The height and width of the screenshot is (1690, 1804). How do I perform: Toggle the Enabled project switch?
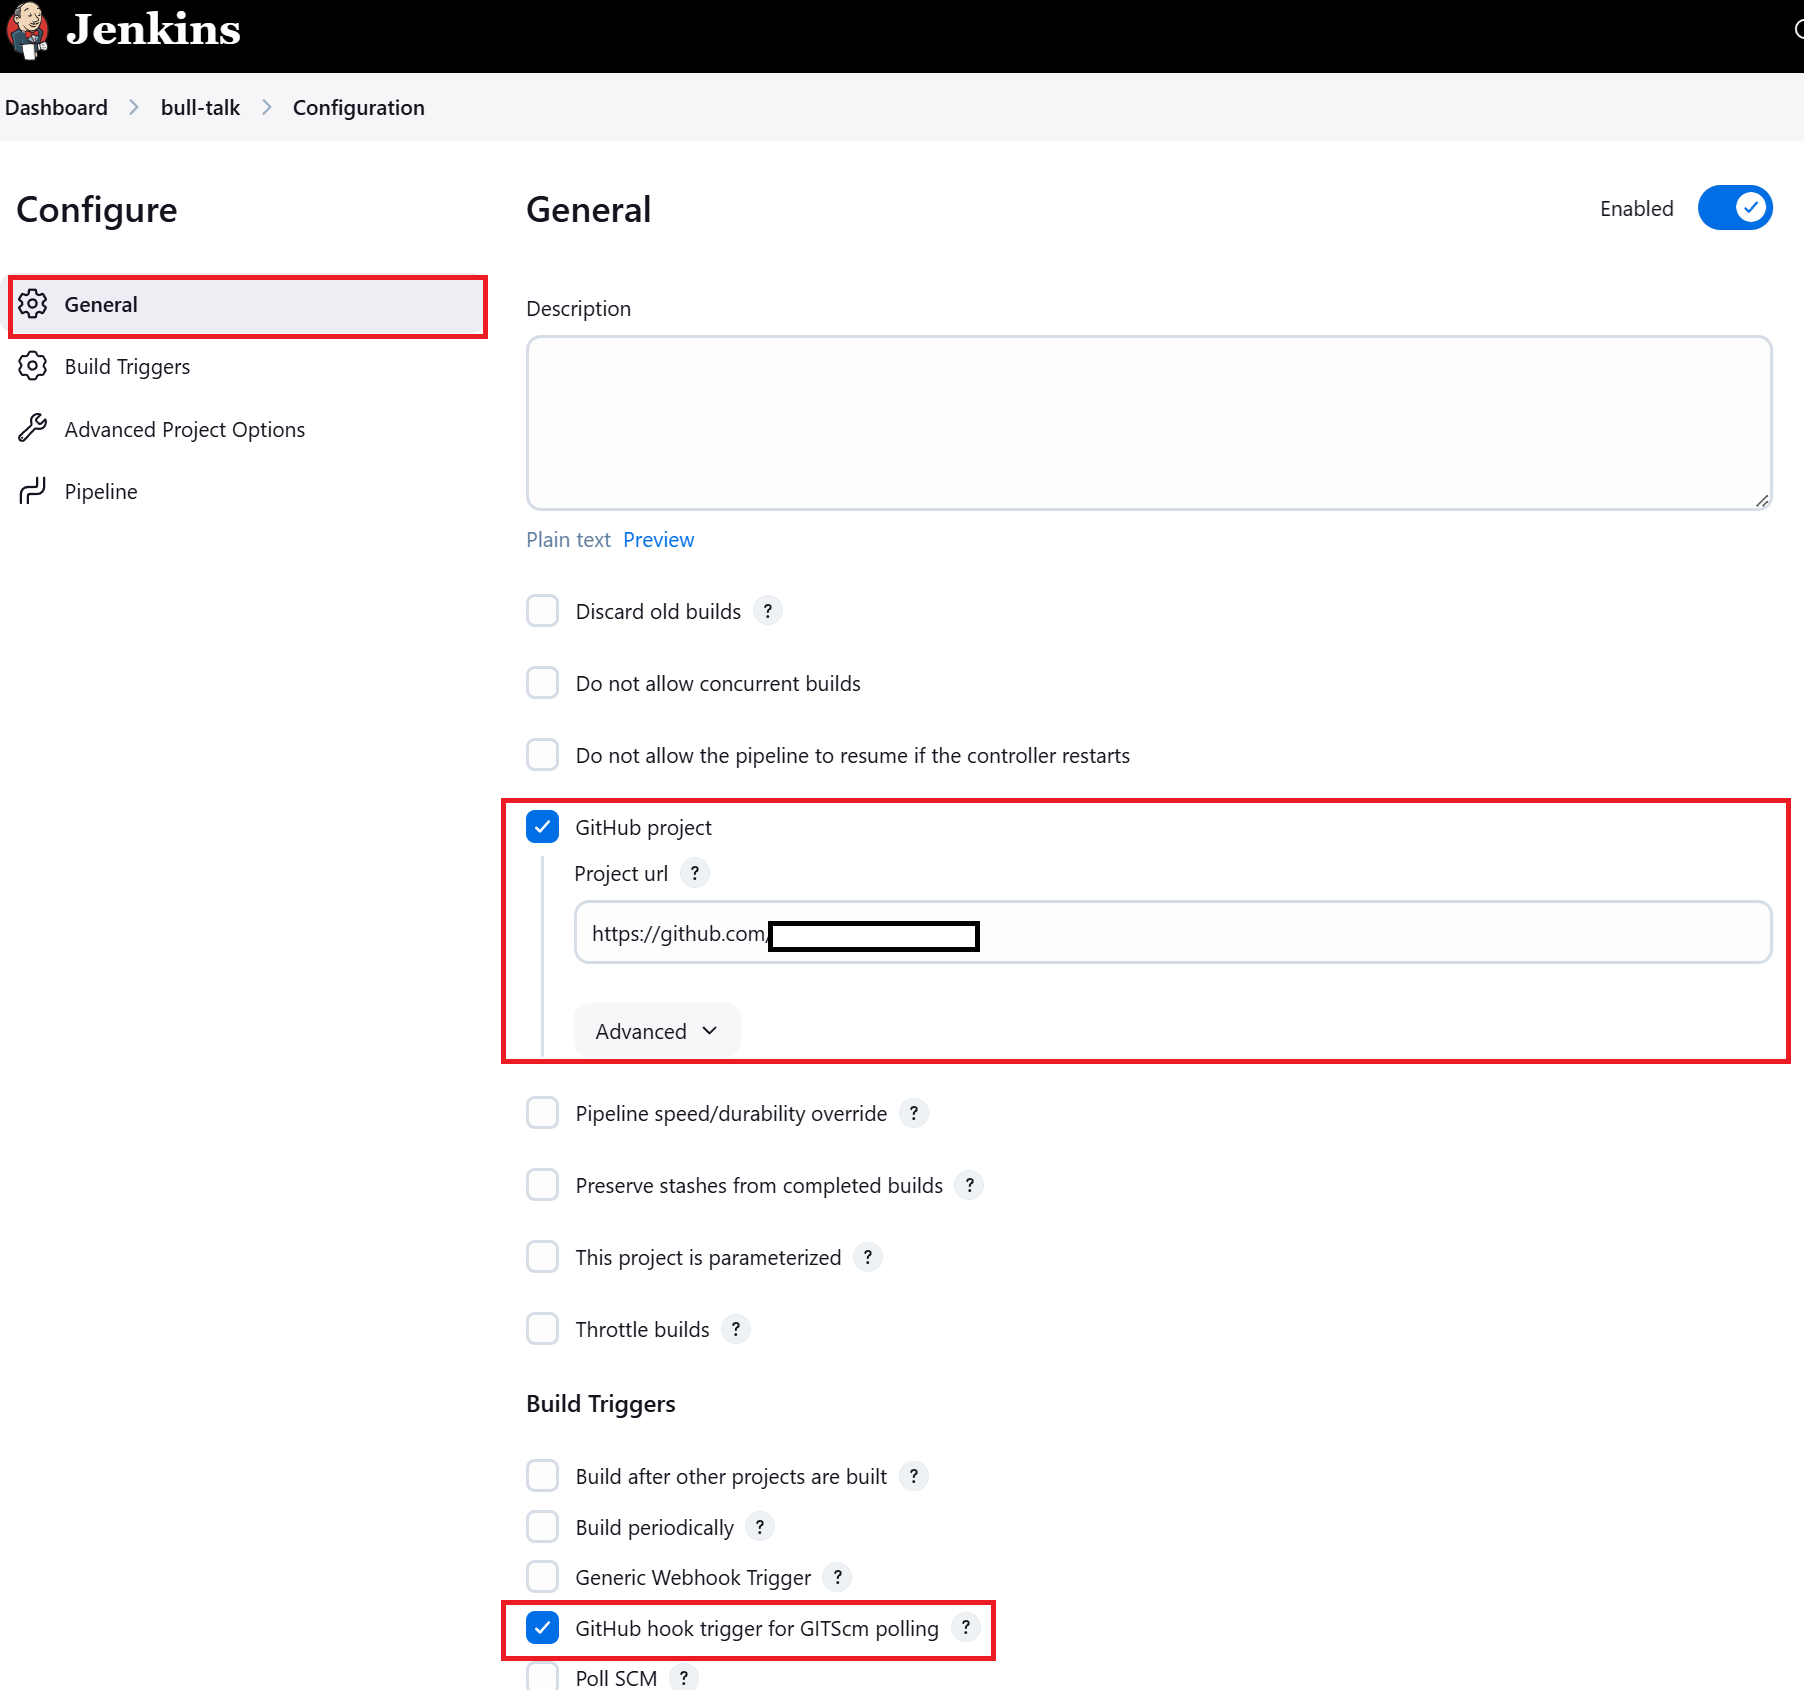(x=1735, y=208)
